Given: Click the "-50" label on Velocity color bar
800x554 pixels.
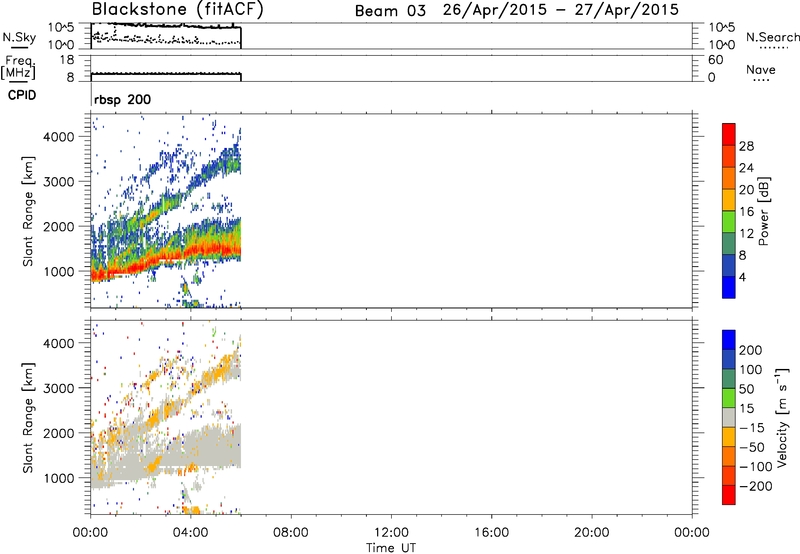Looking at the screenshot, I should point(752,447).
